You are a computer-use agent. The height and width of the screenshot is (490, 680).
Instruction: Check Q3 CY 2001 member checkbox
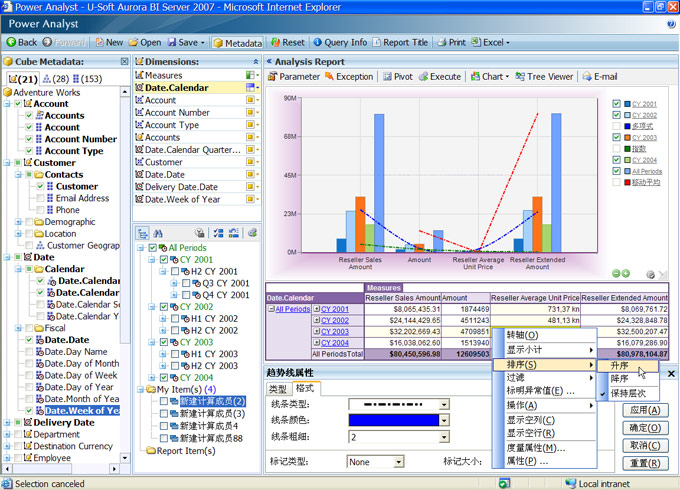[x=186, y=283]
